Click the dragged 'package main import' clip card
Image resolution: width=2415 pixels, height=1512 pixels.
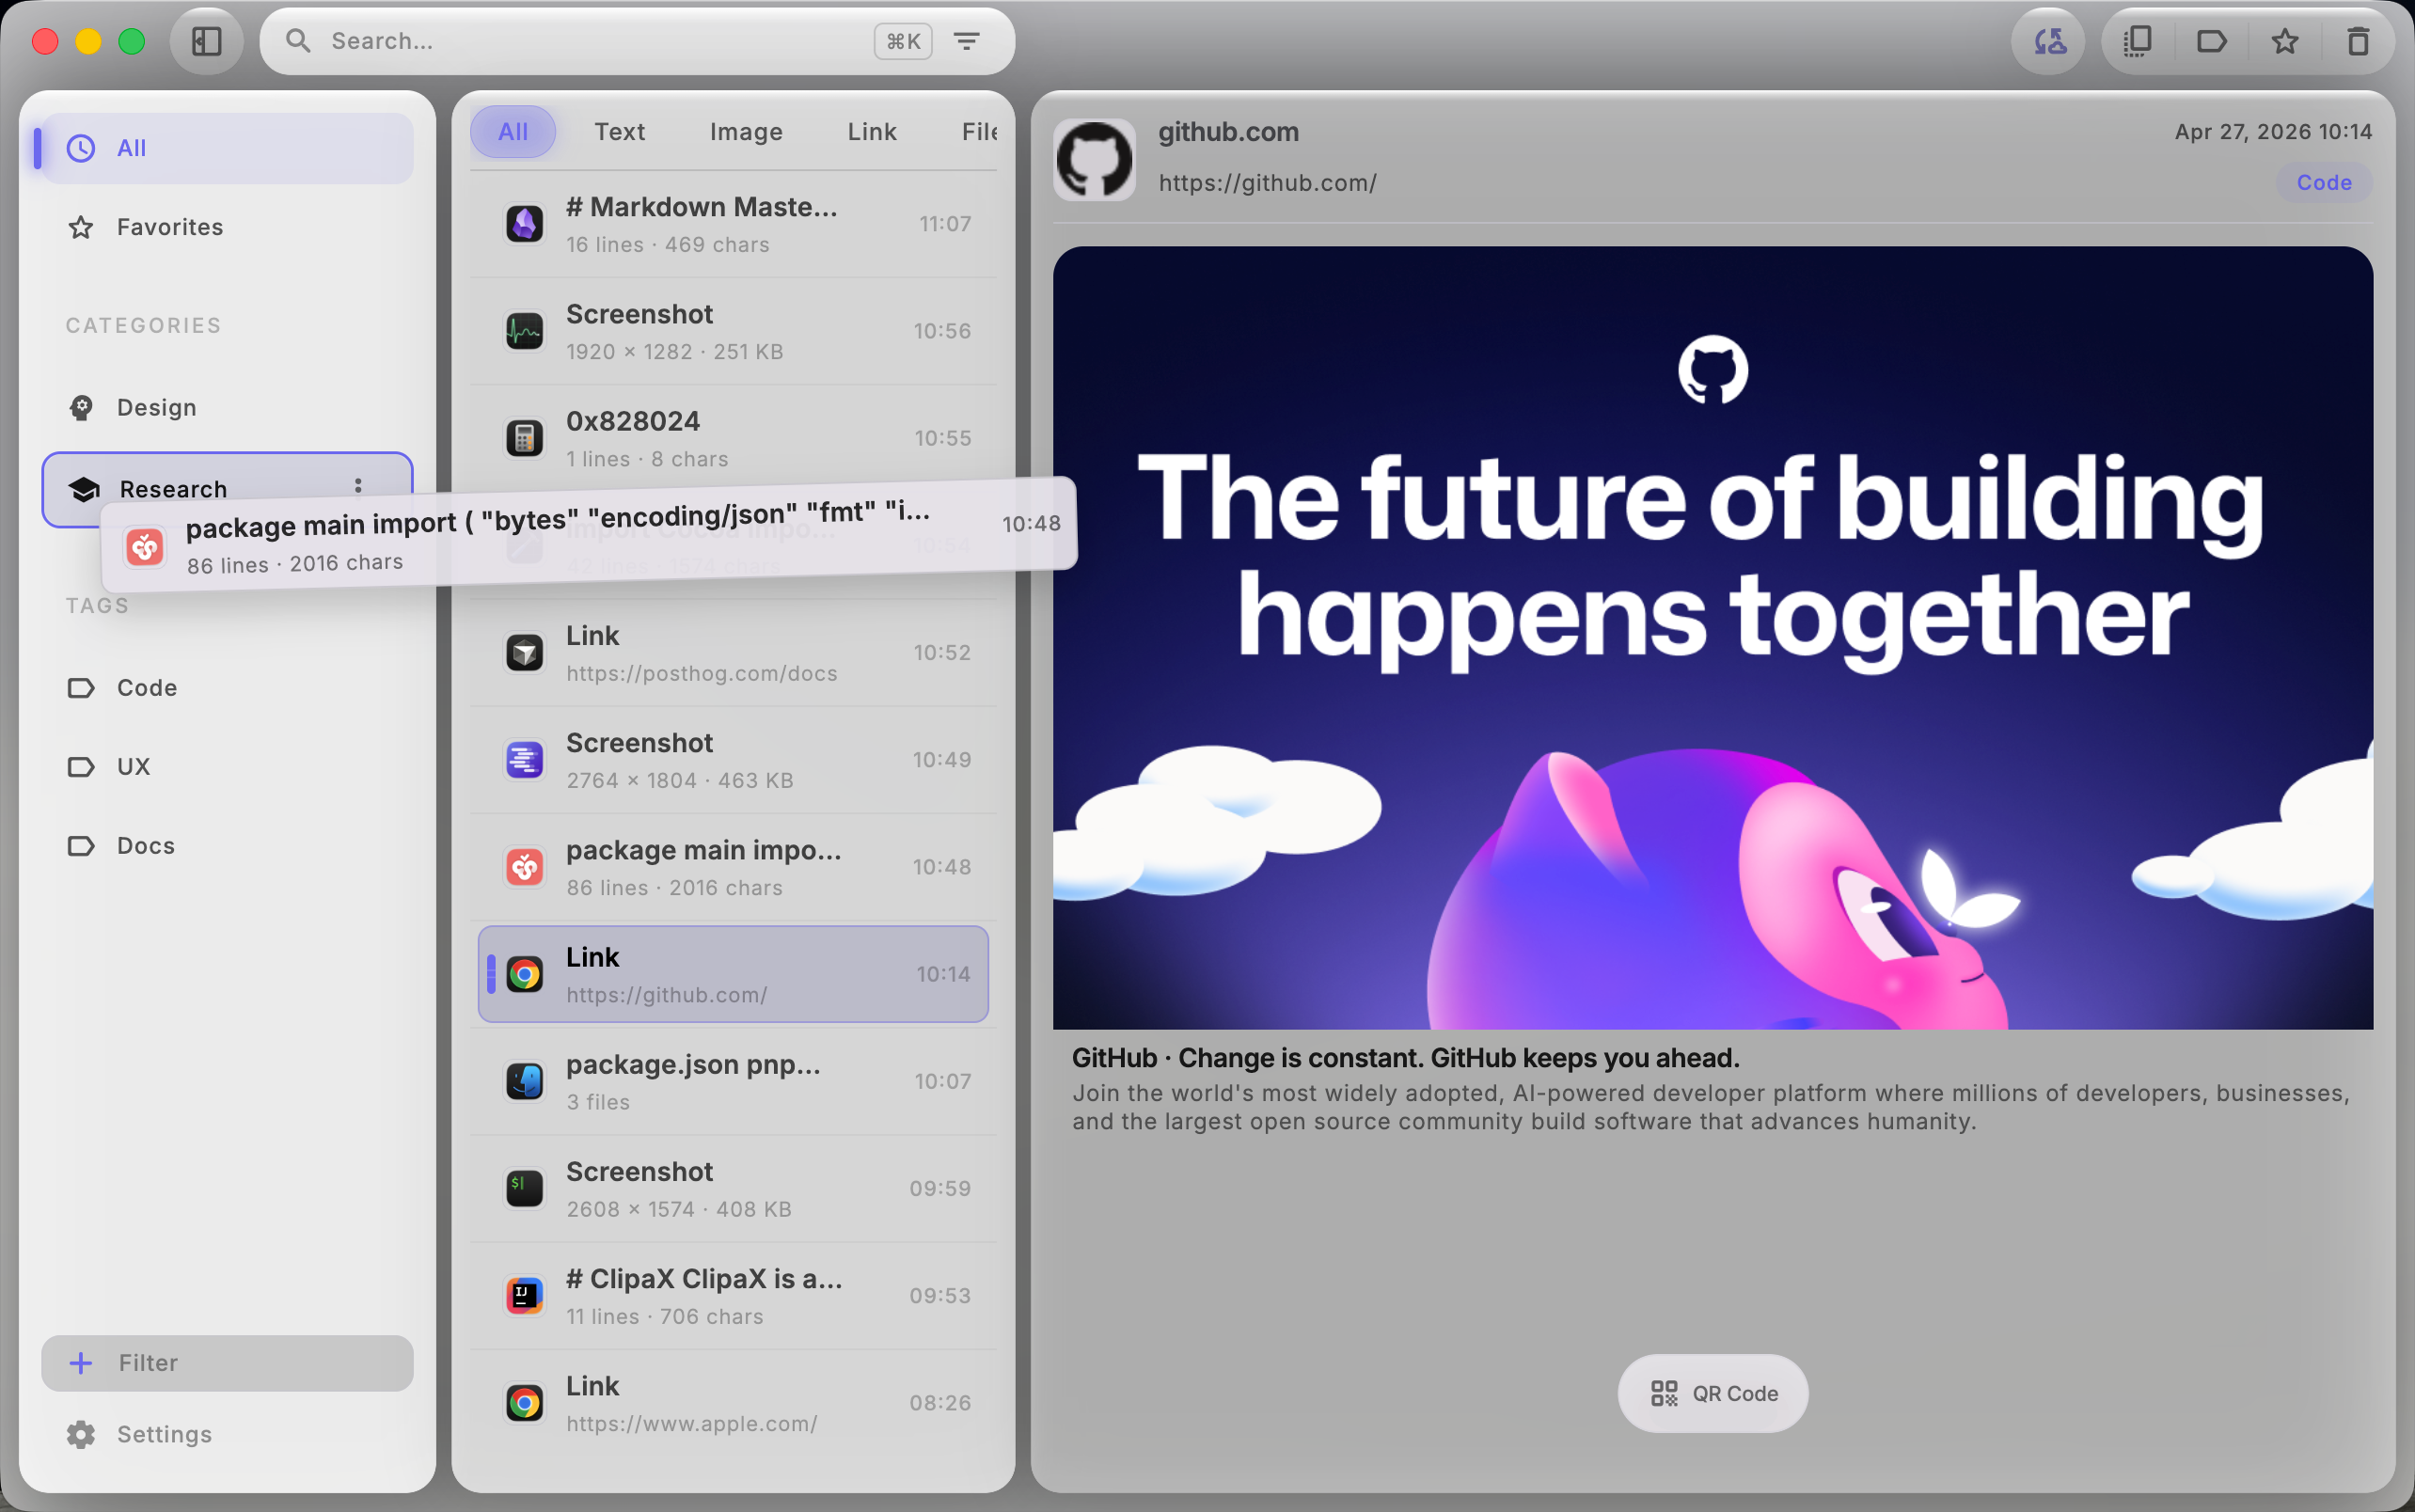tap(589, 535)
